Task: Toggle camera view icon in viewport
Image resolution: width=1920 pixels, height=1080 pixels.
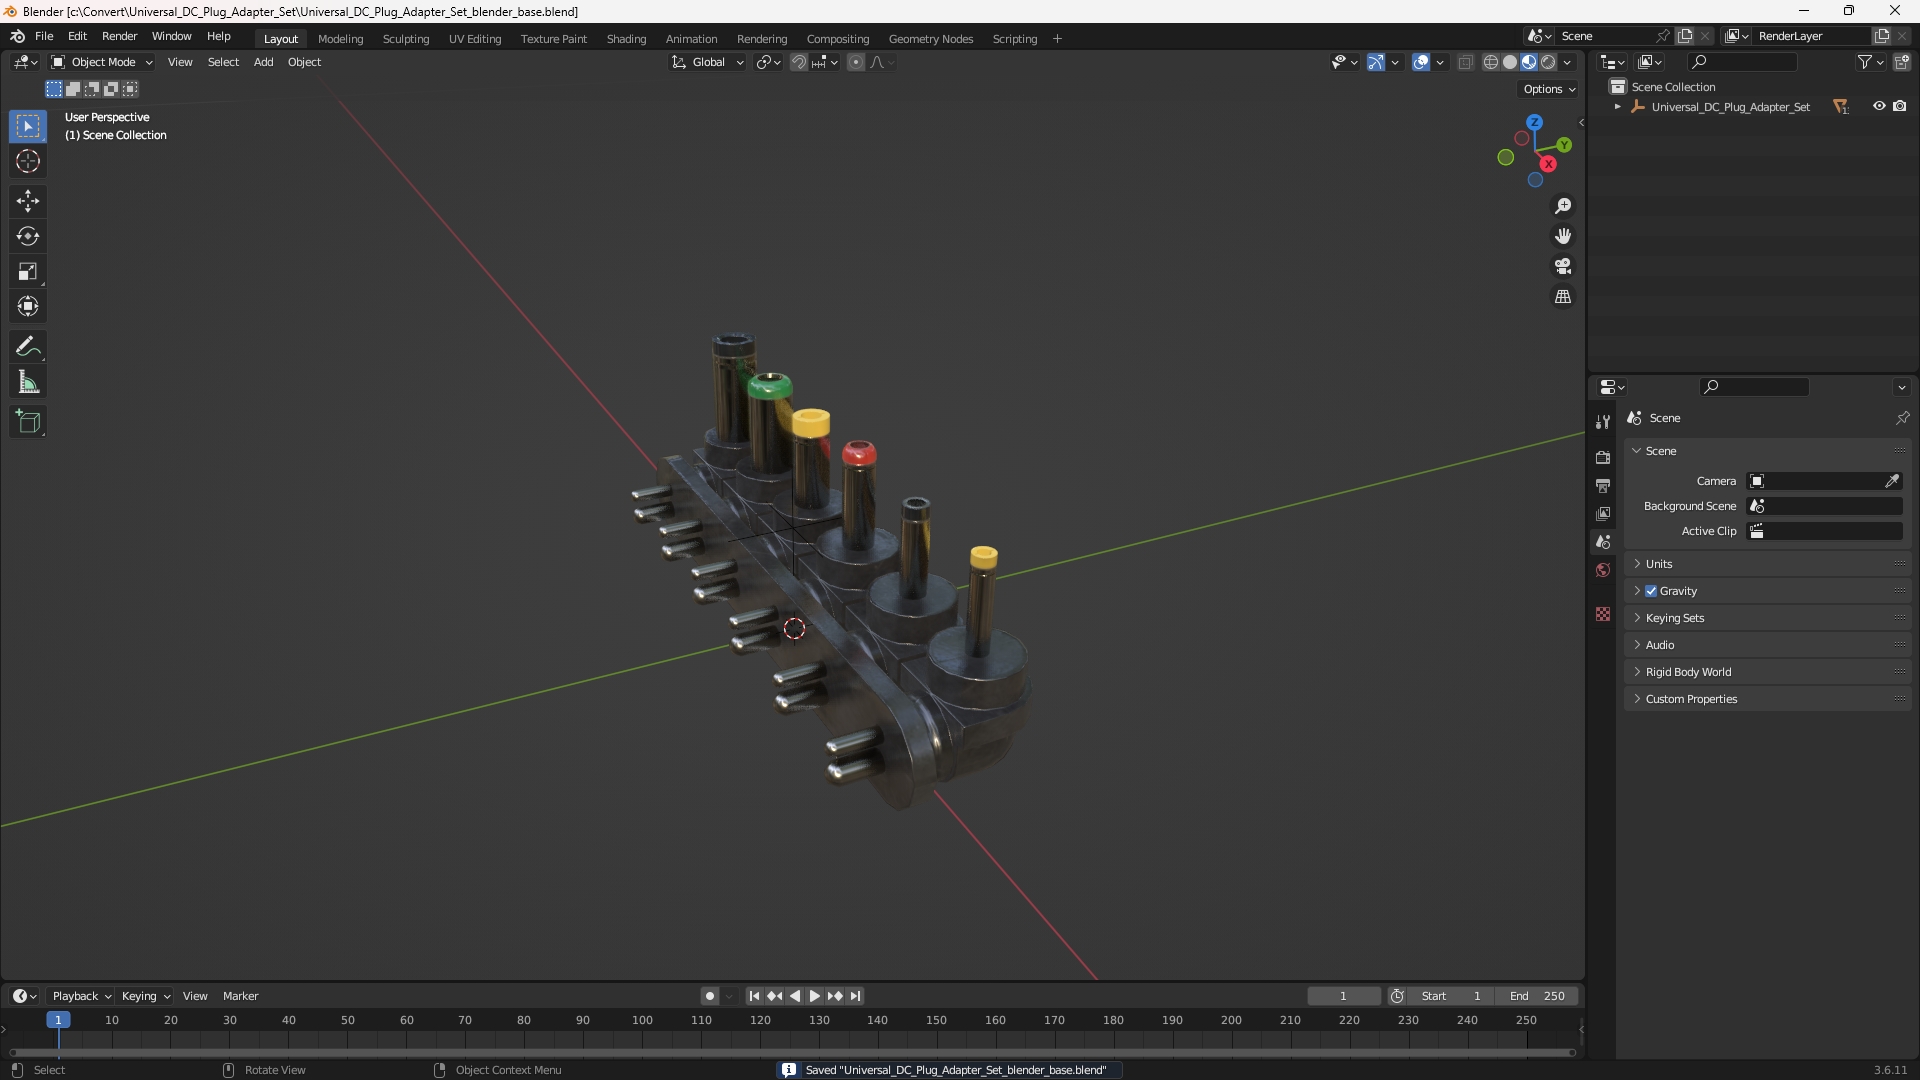Action: (x=1563, y=266)
